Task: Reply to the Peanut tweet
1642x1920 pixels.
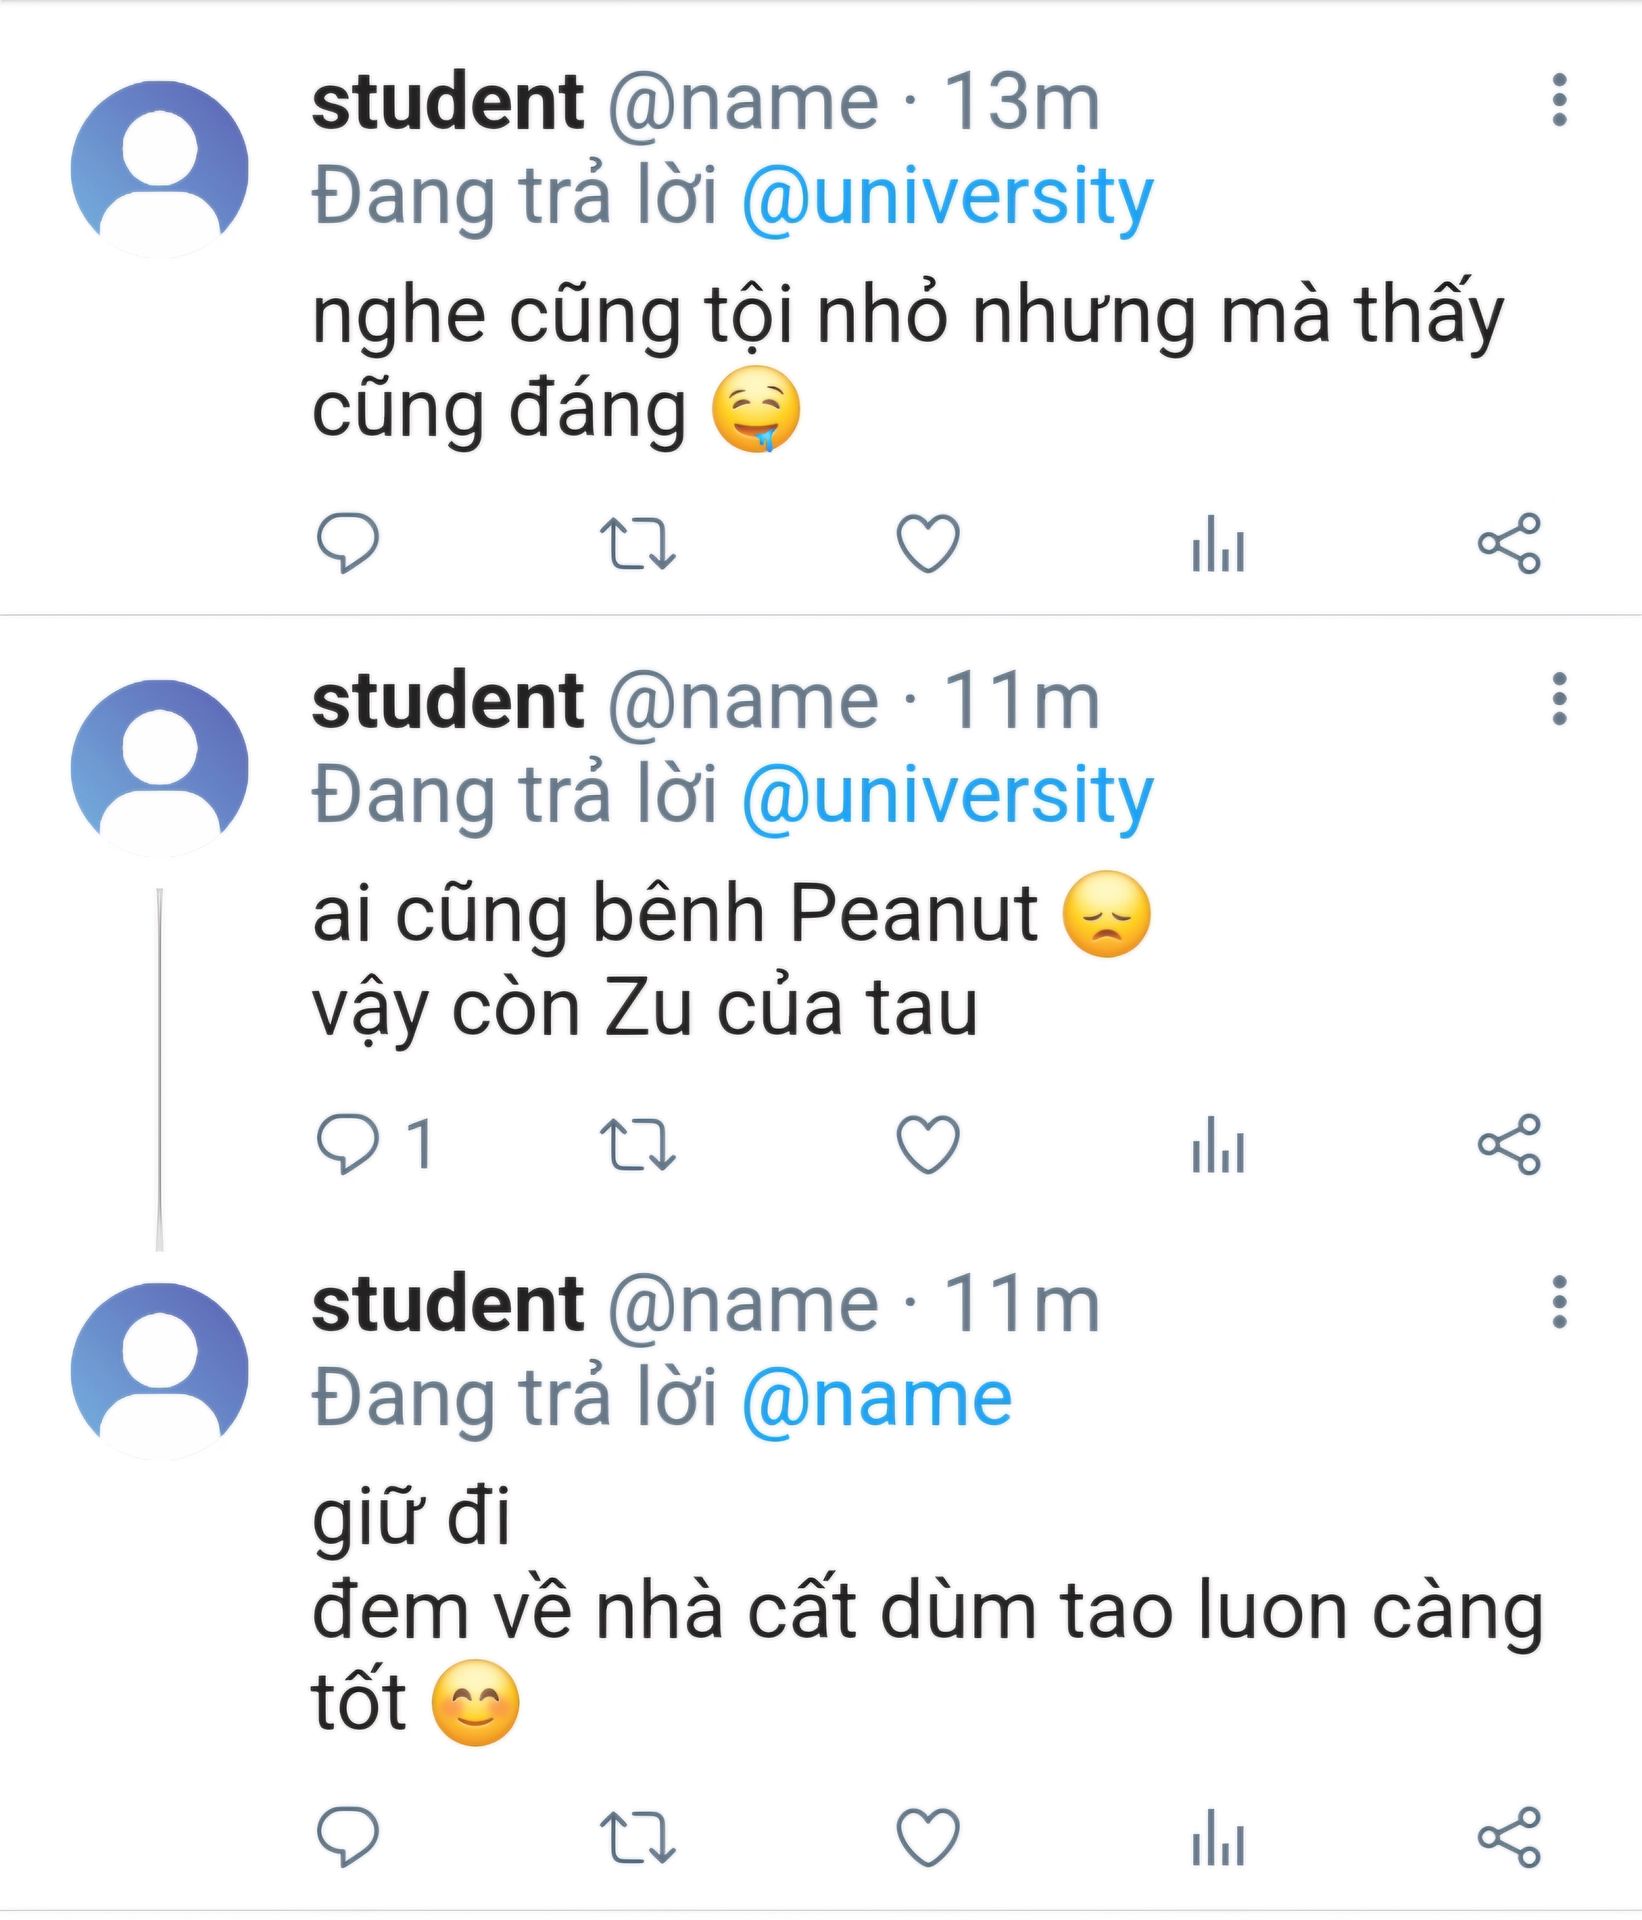Action: tap(347, 1143)
